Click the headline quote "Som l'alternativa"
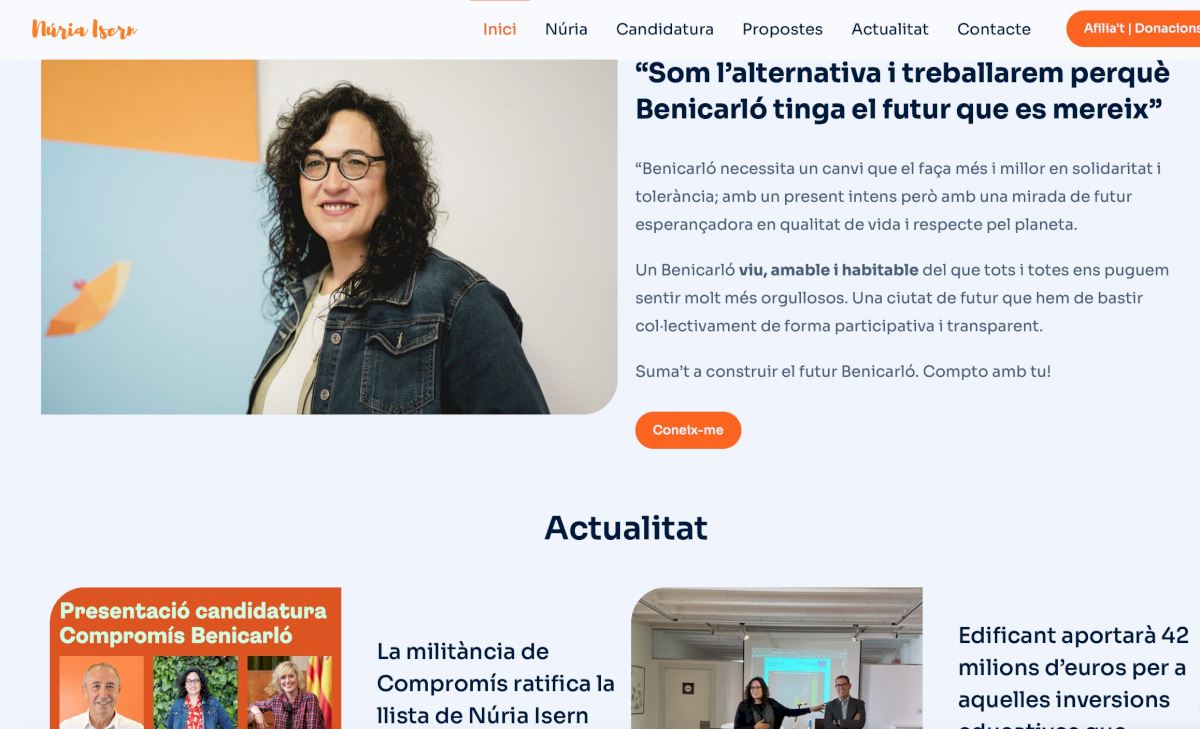This screenshot has width=1200, height=729. coord(902,91)
